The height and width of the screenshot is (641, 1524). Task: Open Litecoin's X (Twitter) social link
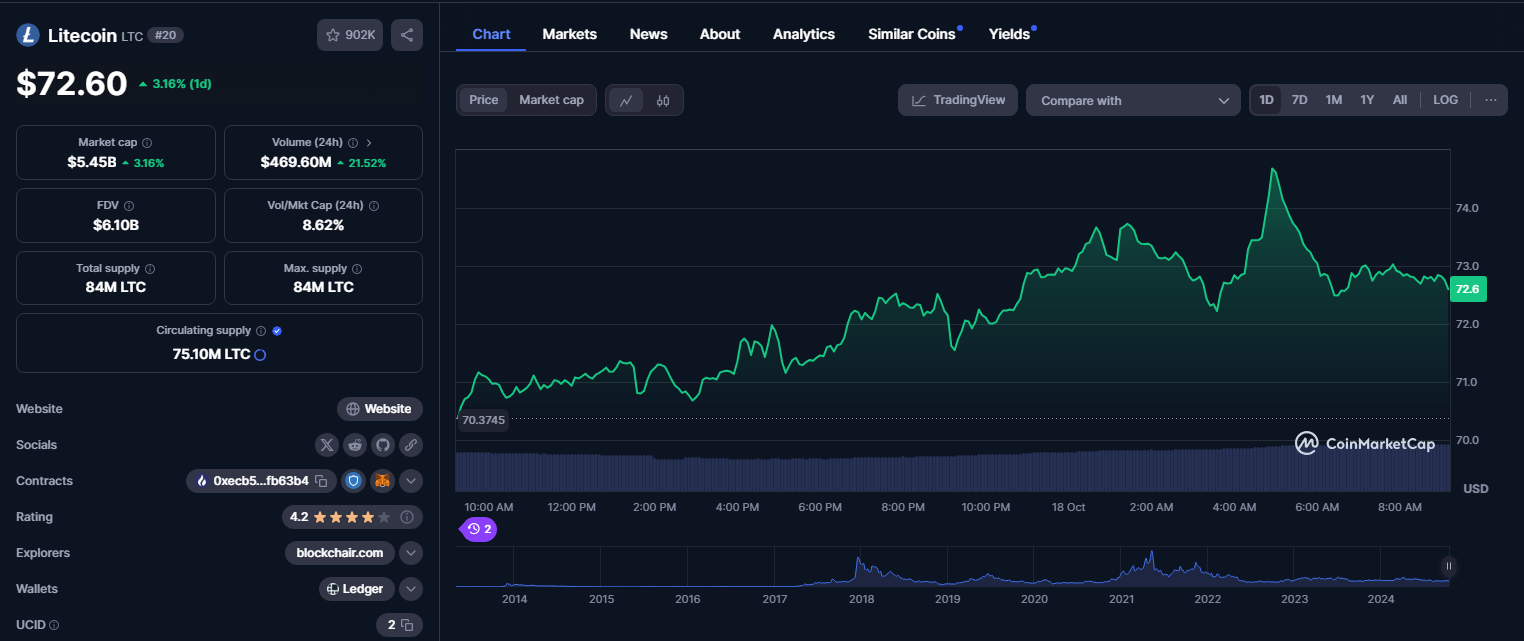327,445
